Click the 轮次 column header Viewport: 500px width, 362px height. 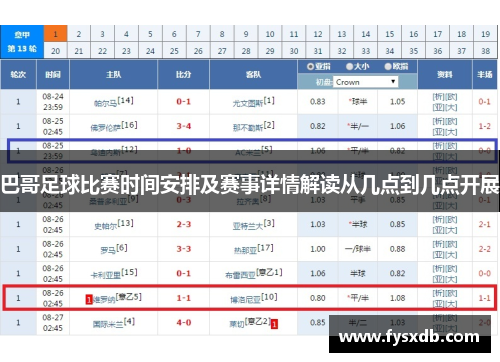click(x=18, y=74)
